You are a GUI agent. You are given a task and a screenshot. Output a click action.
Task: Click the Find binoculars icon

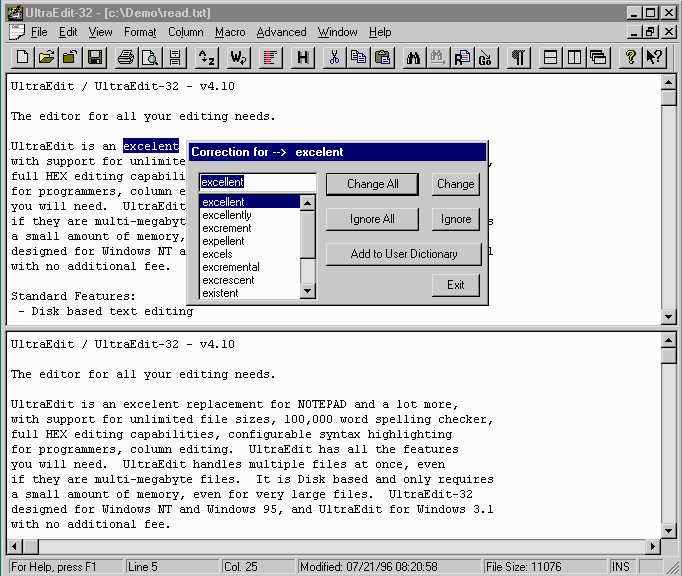point(414,57)
